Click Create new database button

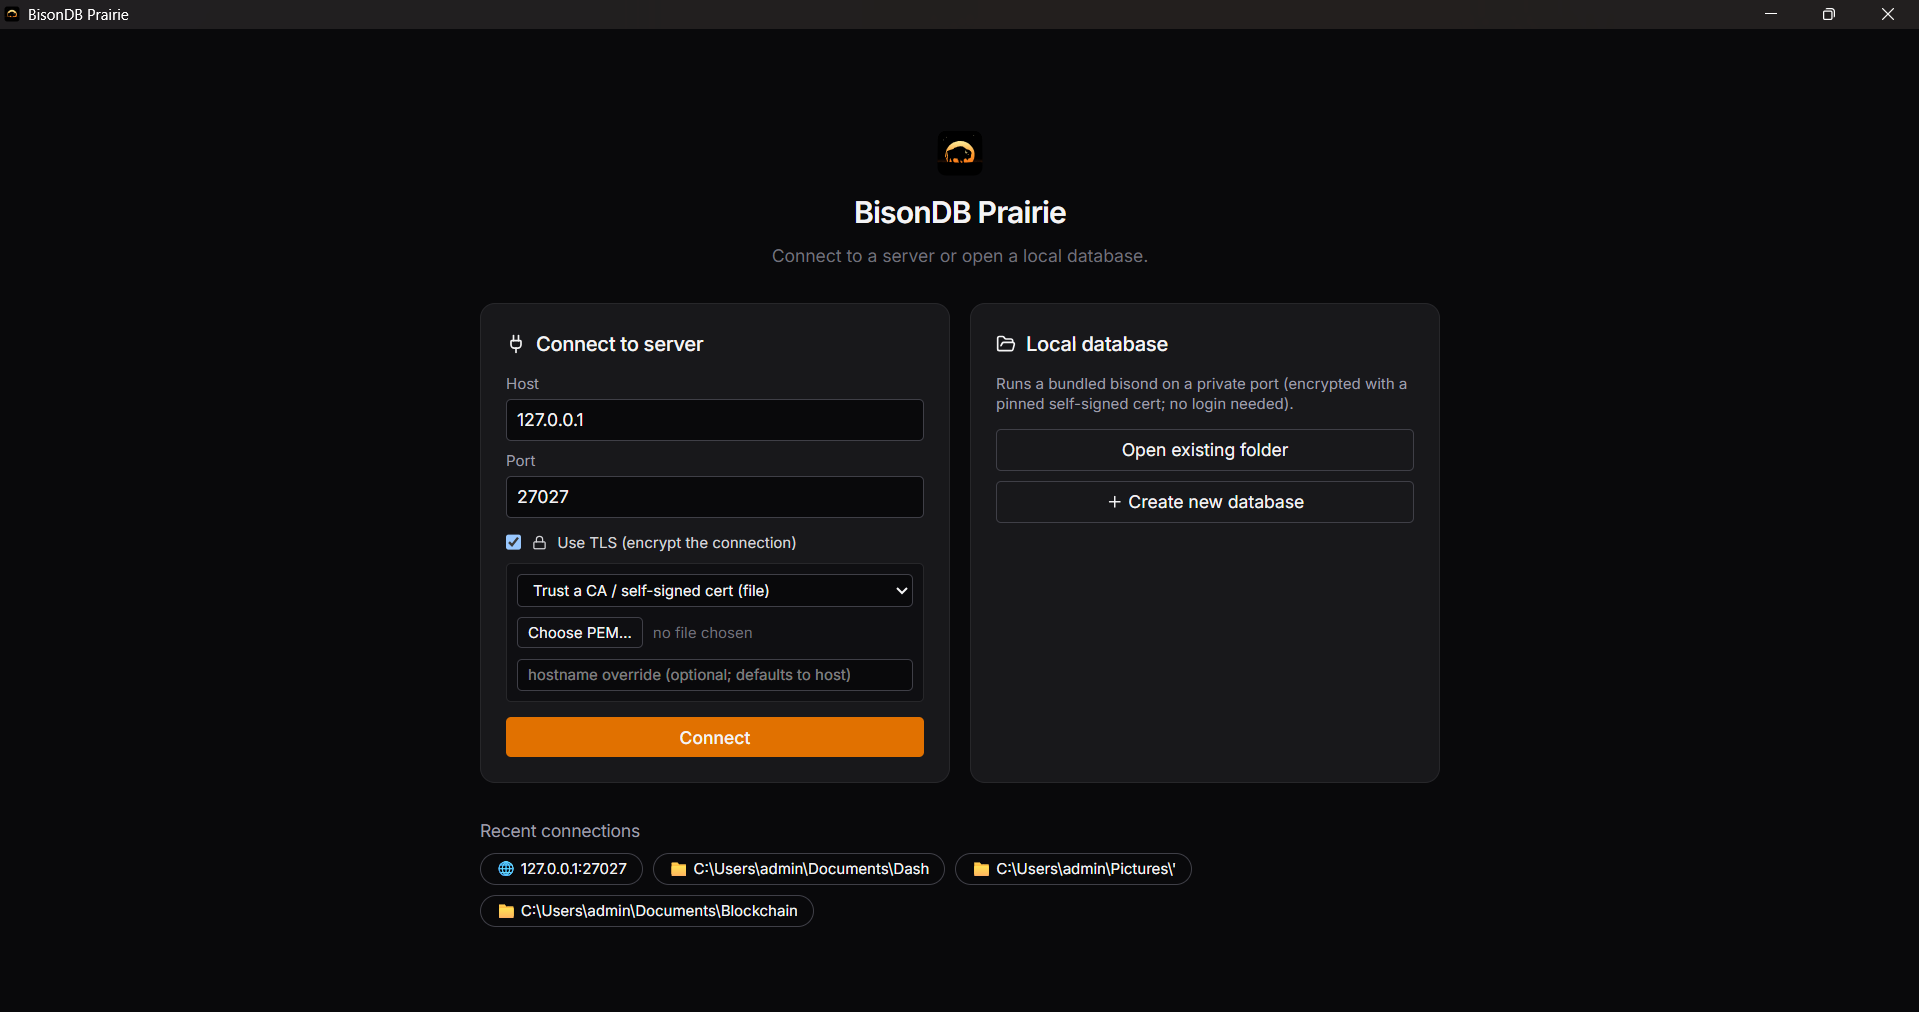[1205, 502]
